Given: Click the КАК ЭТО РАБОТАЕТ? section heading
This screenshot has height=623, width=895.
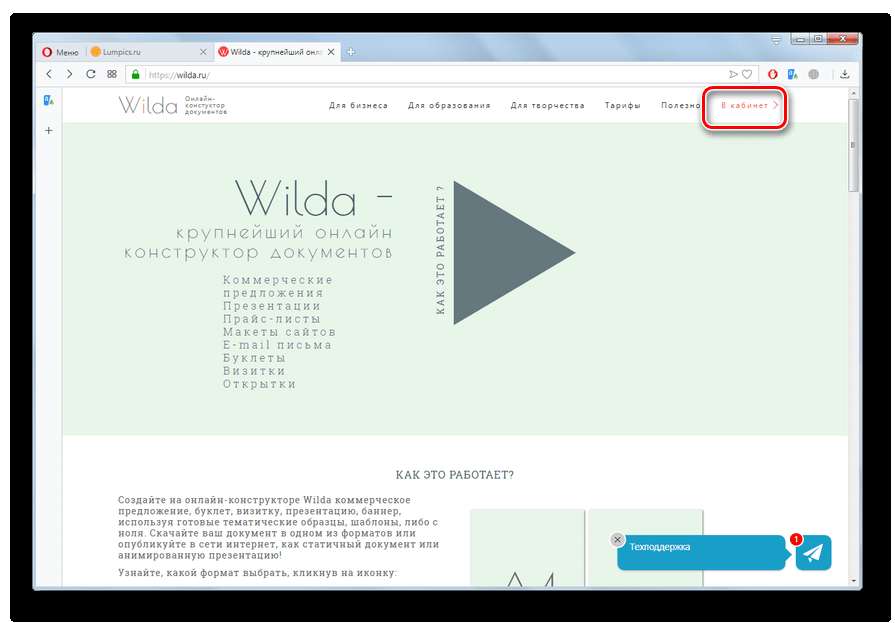Looking at the screenshot, I should 455,475.
